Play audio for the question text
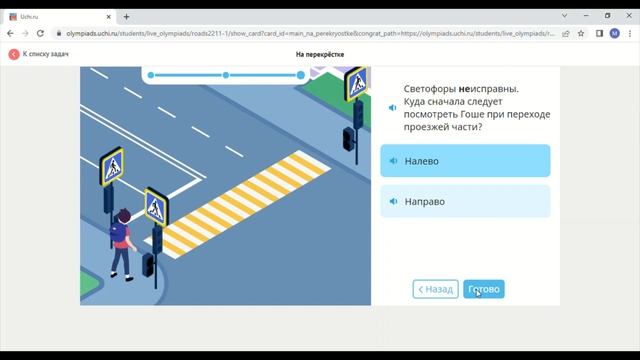 coord(393,108)
